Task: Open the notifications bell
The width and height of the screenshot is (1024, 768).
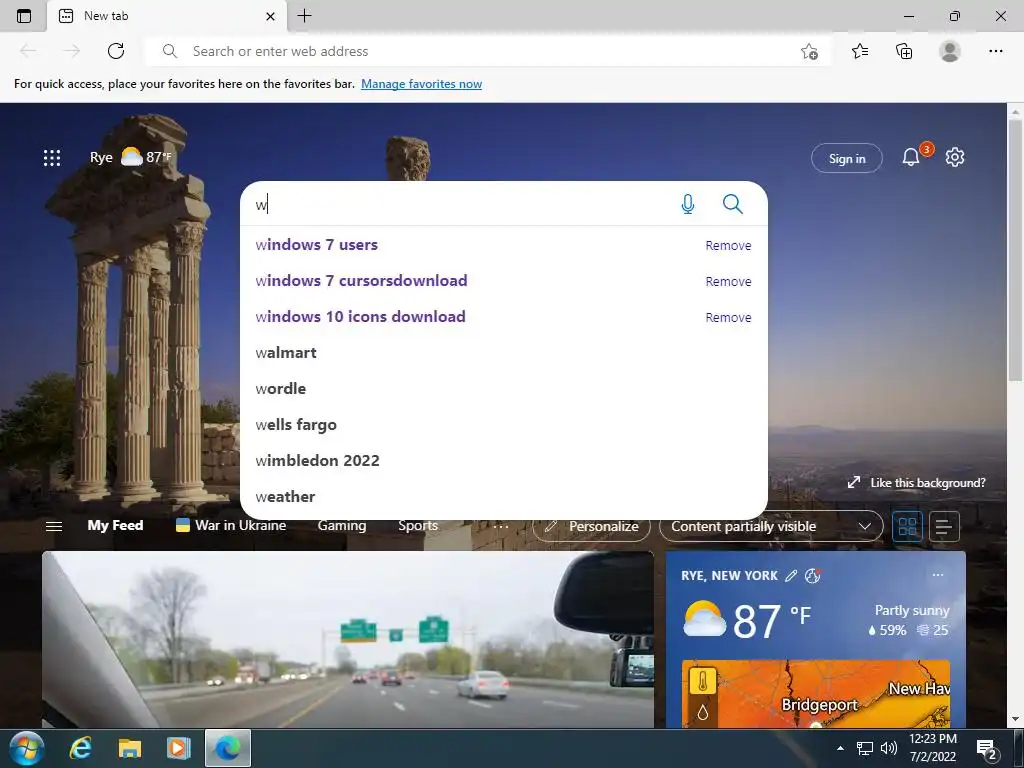Action: click(911, 157)
